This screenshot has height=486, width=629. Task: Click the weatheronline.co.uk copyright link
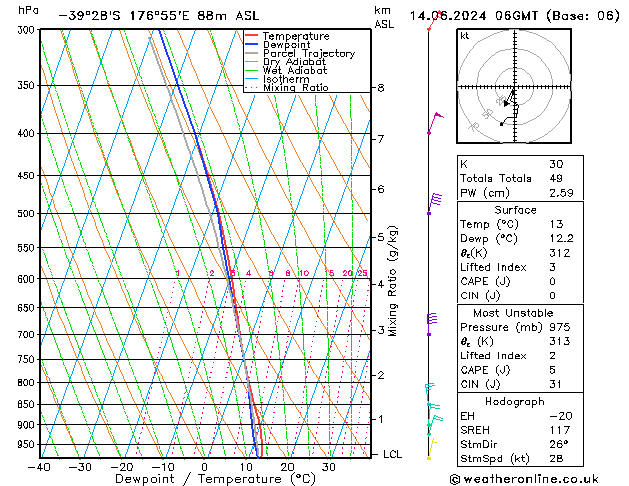point(524,479)
